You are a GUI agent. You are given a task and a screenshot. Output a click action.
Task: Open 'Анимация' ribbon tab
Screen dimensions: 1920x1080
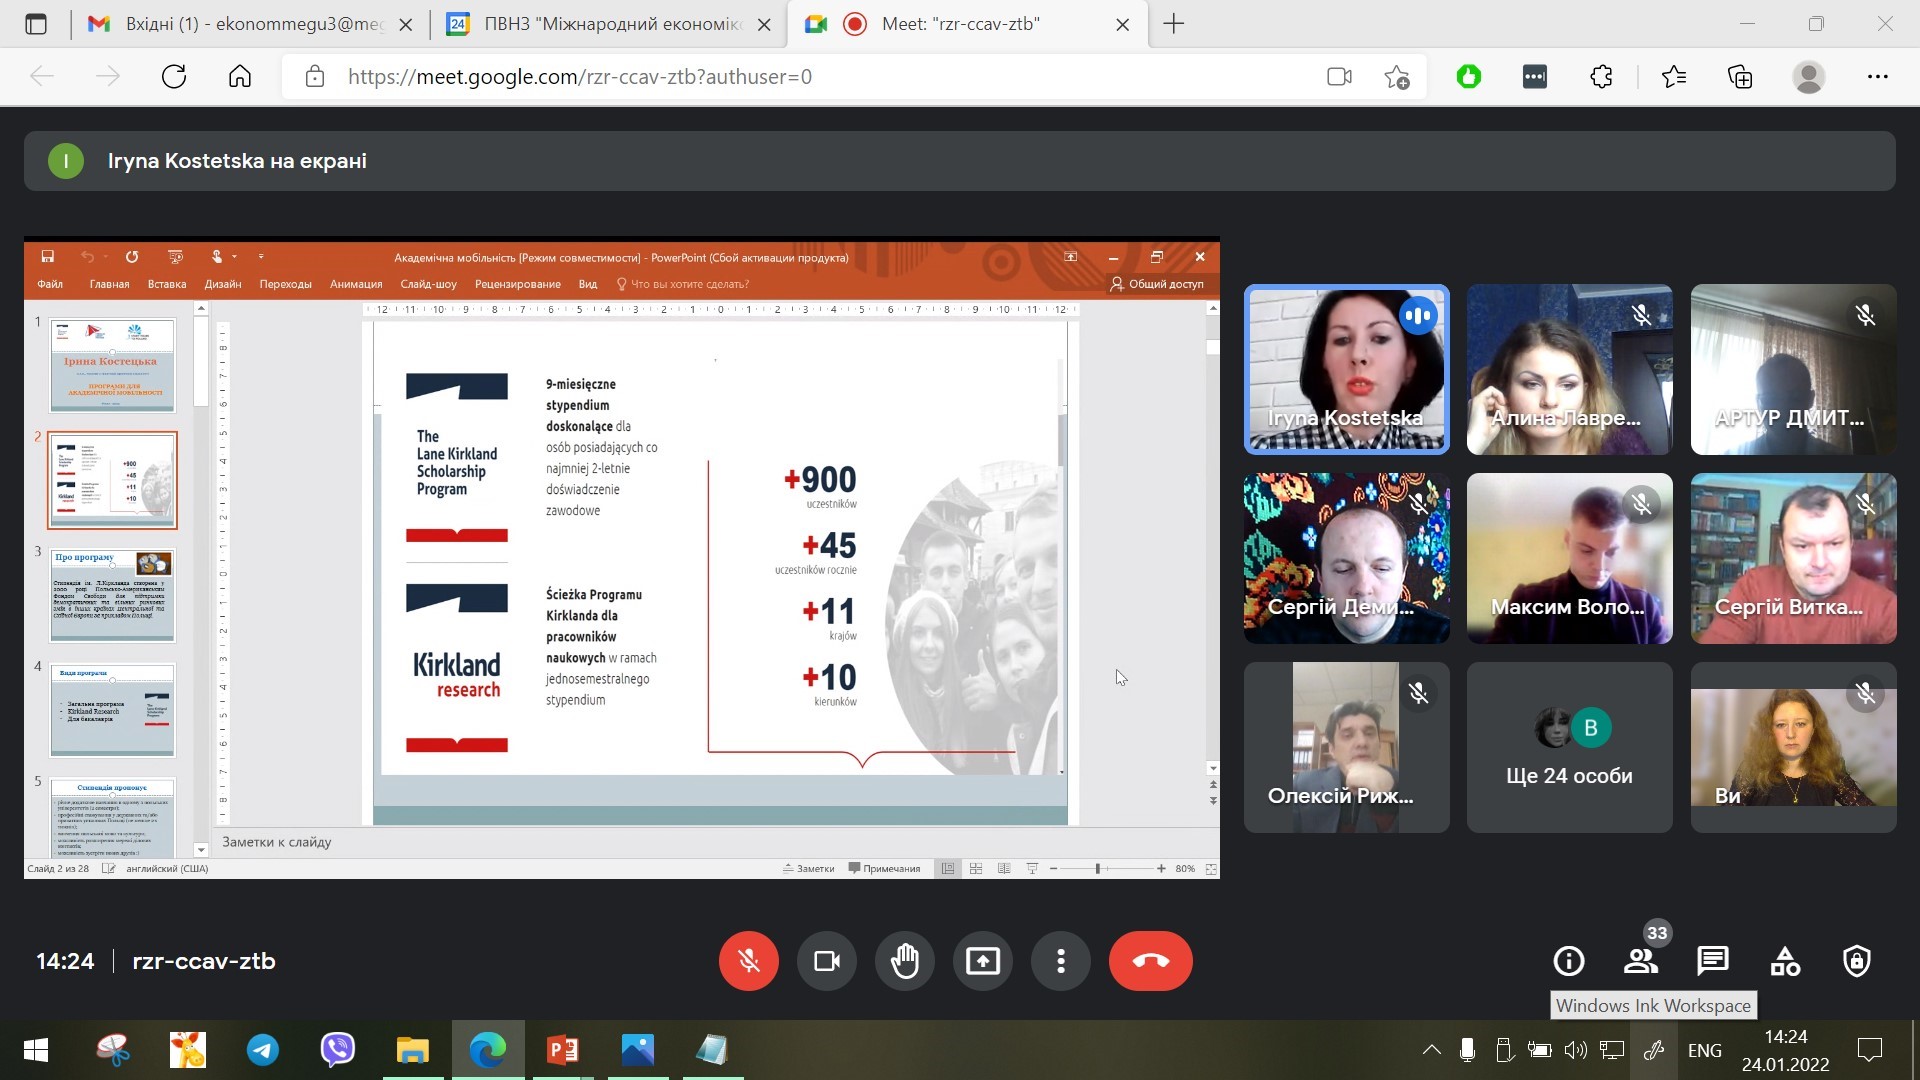click(x=356, y=284)
